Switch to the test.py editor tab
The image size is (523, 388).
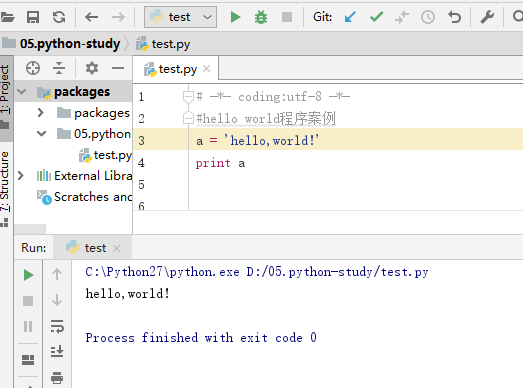pos(177,69)
